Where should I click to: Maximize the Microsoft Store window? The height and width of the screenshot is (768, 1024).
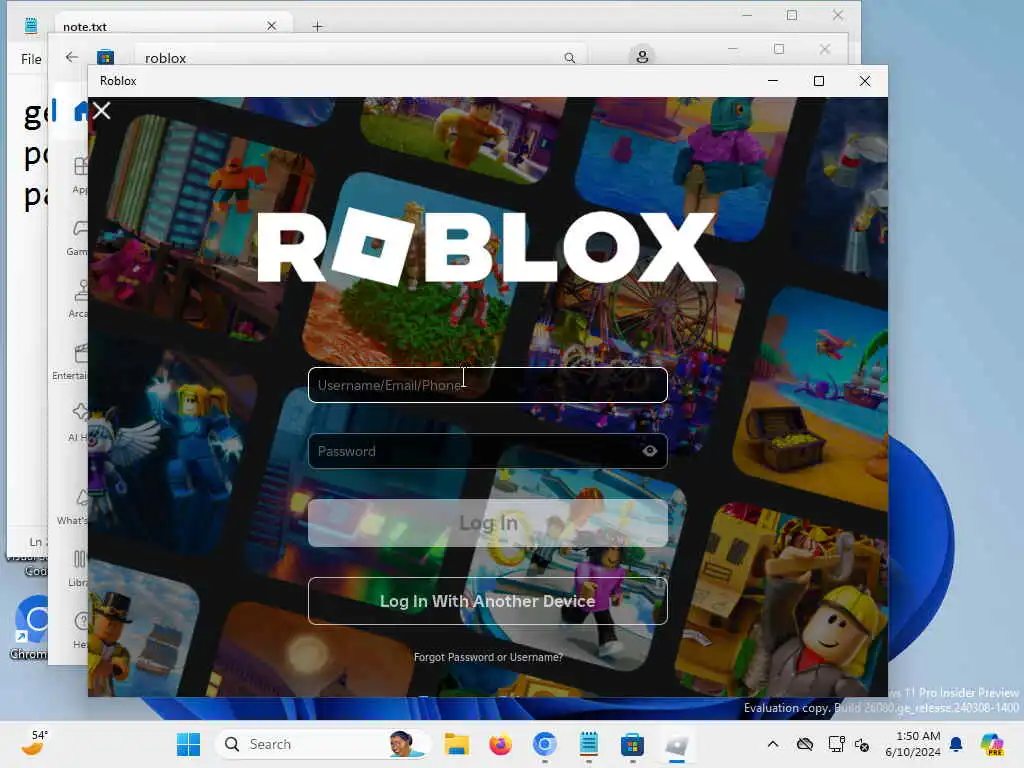778,49
